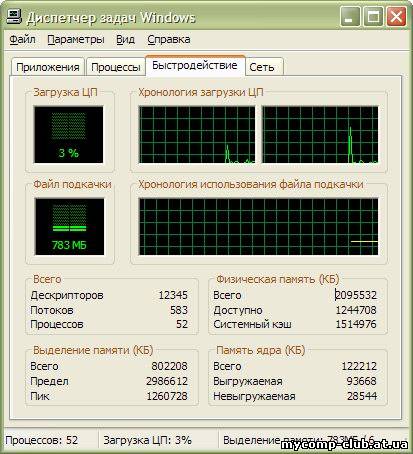Open the Файл menu
The height and width of the screenshot is (454, 413).
click(x=22, y=39)
